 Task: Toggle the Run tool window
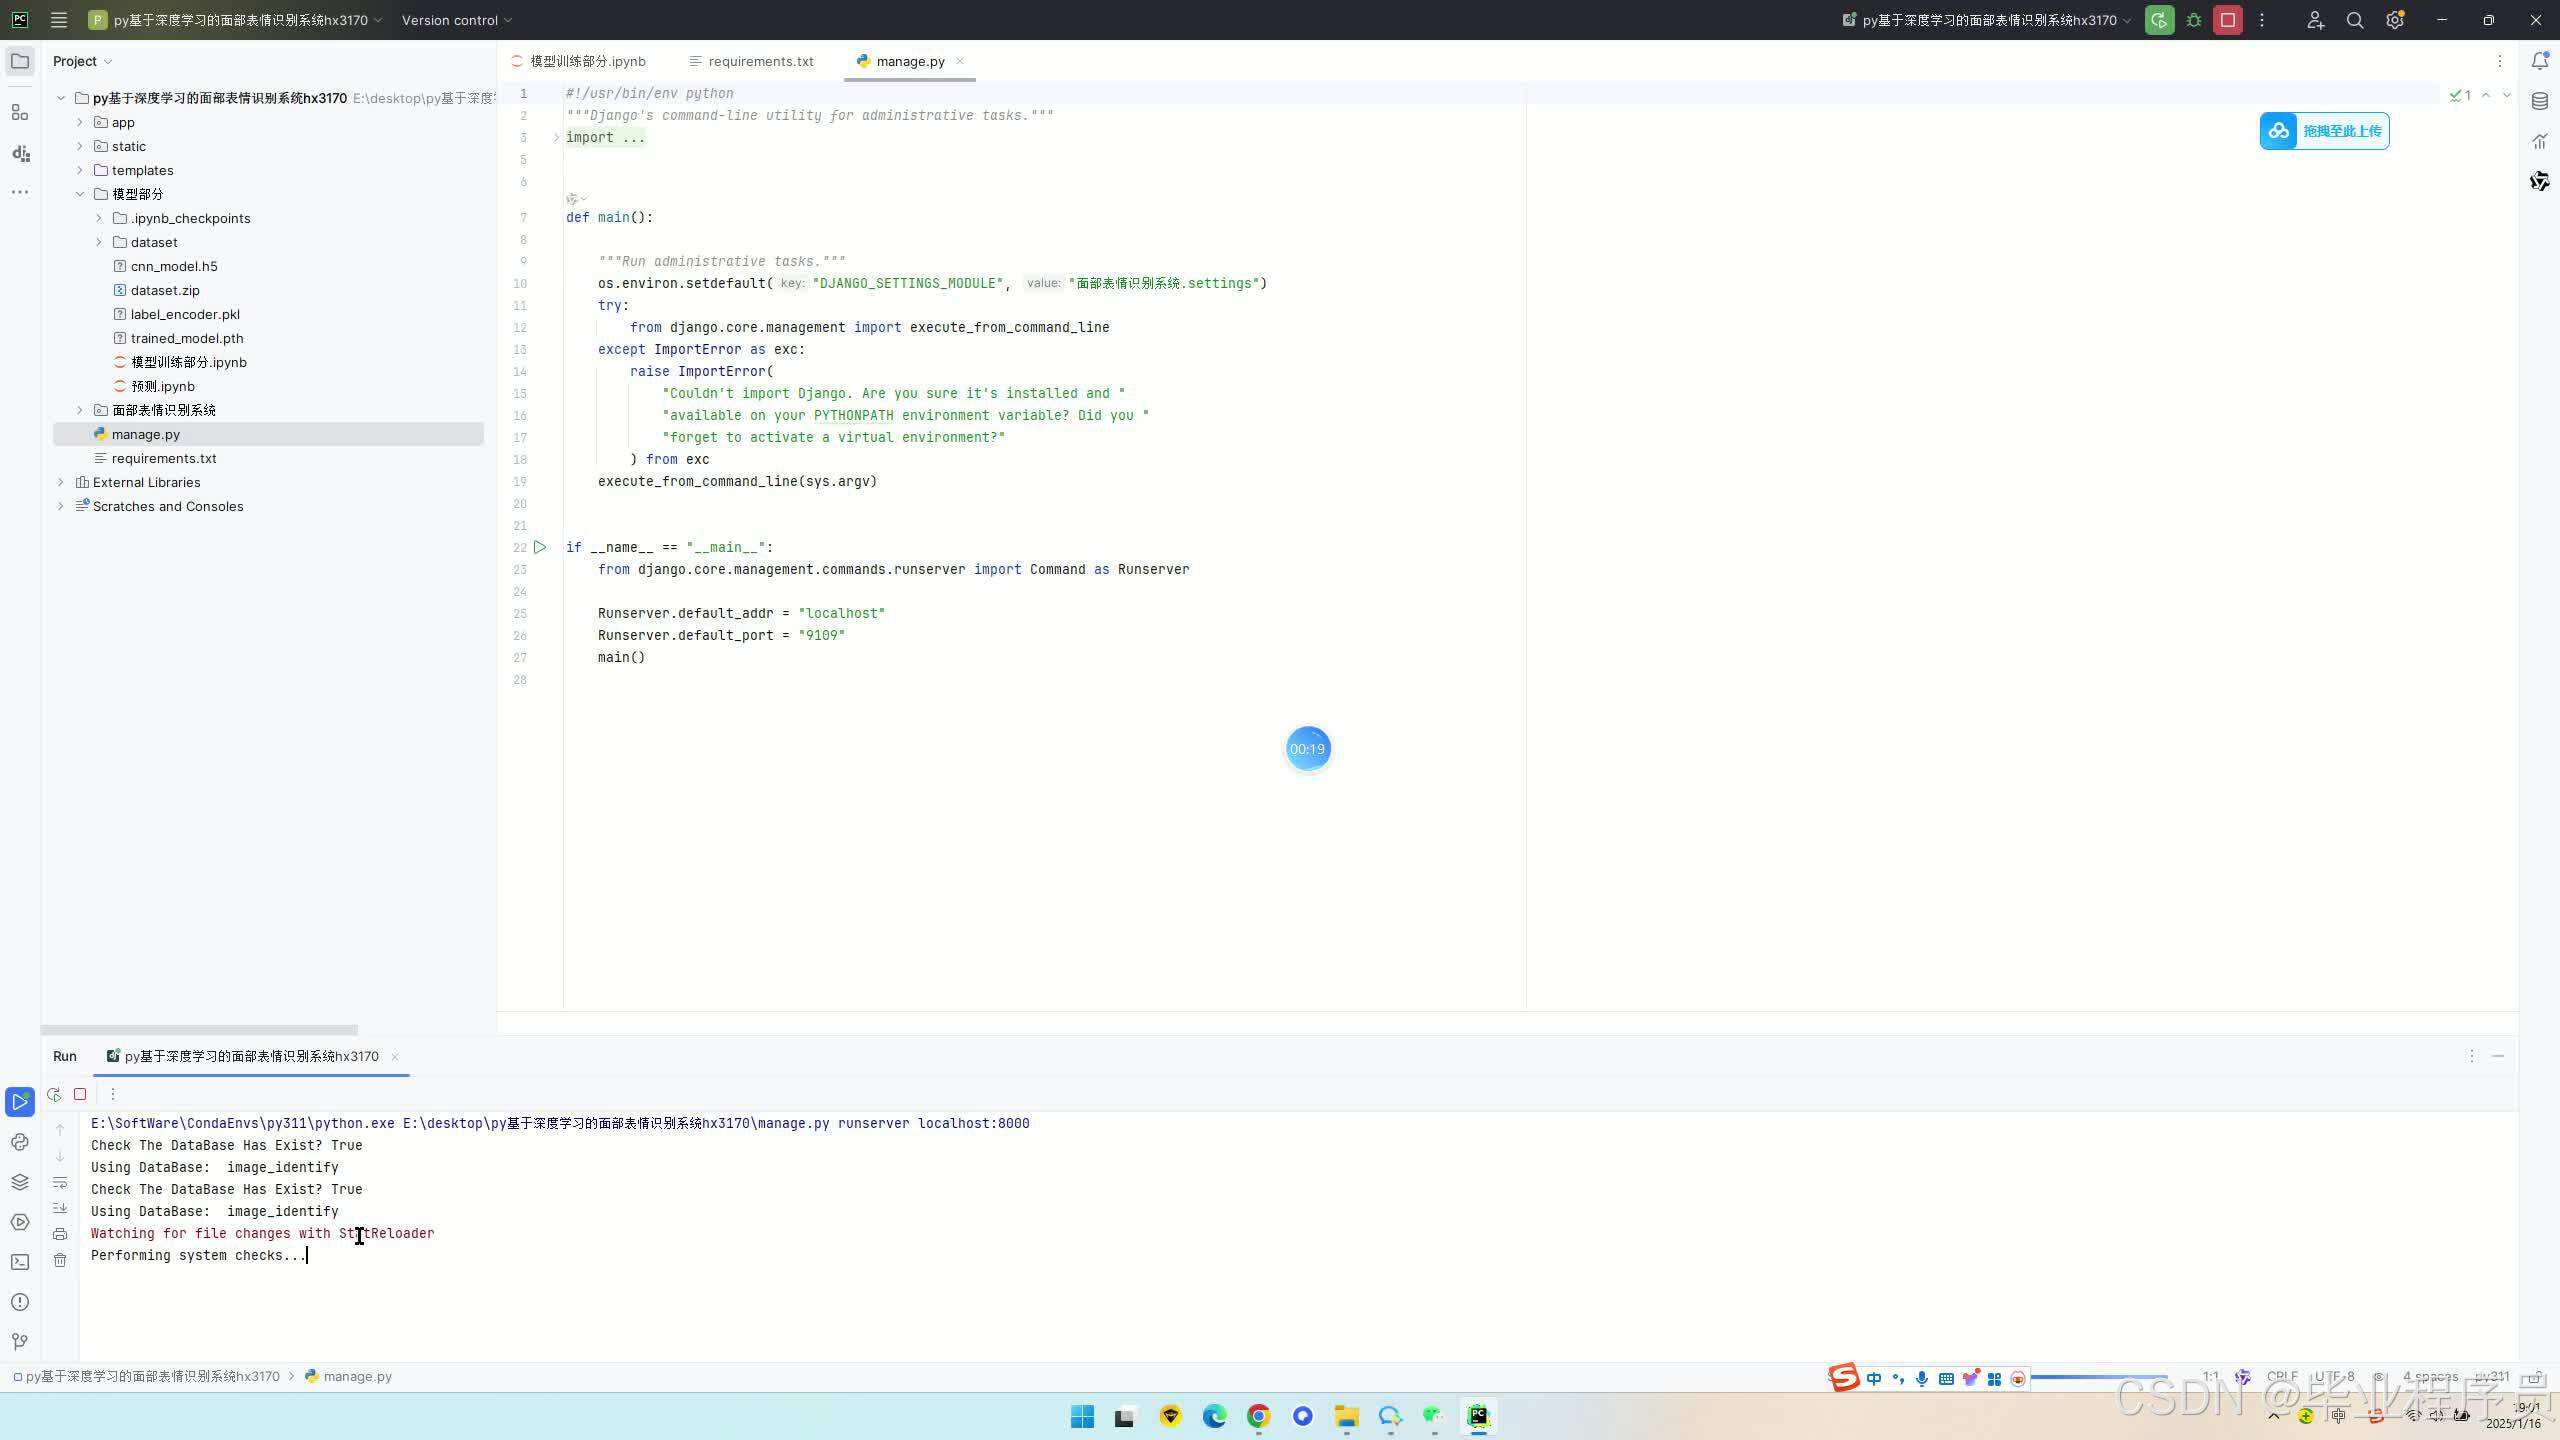[20, 1102]
